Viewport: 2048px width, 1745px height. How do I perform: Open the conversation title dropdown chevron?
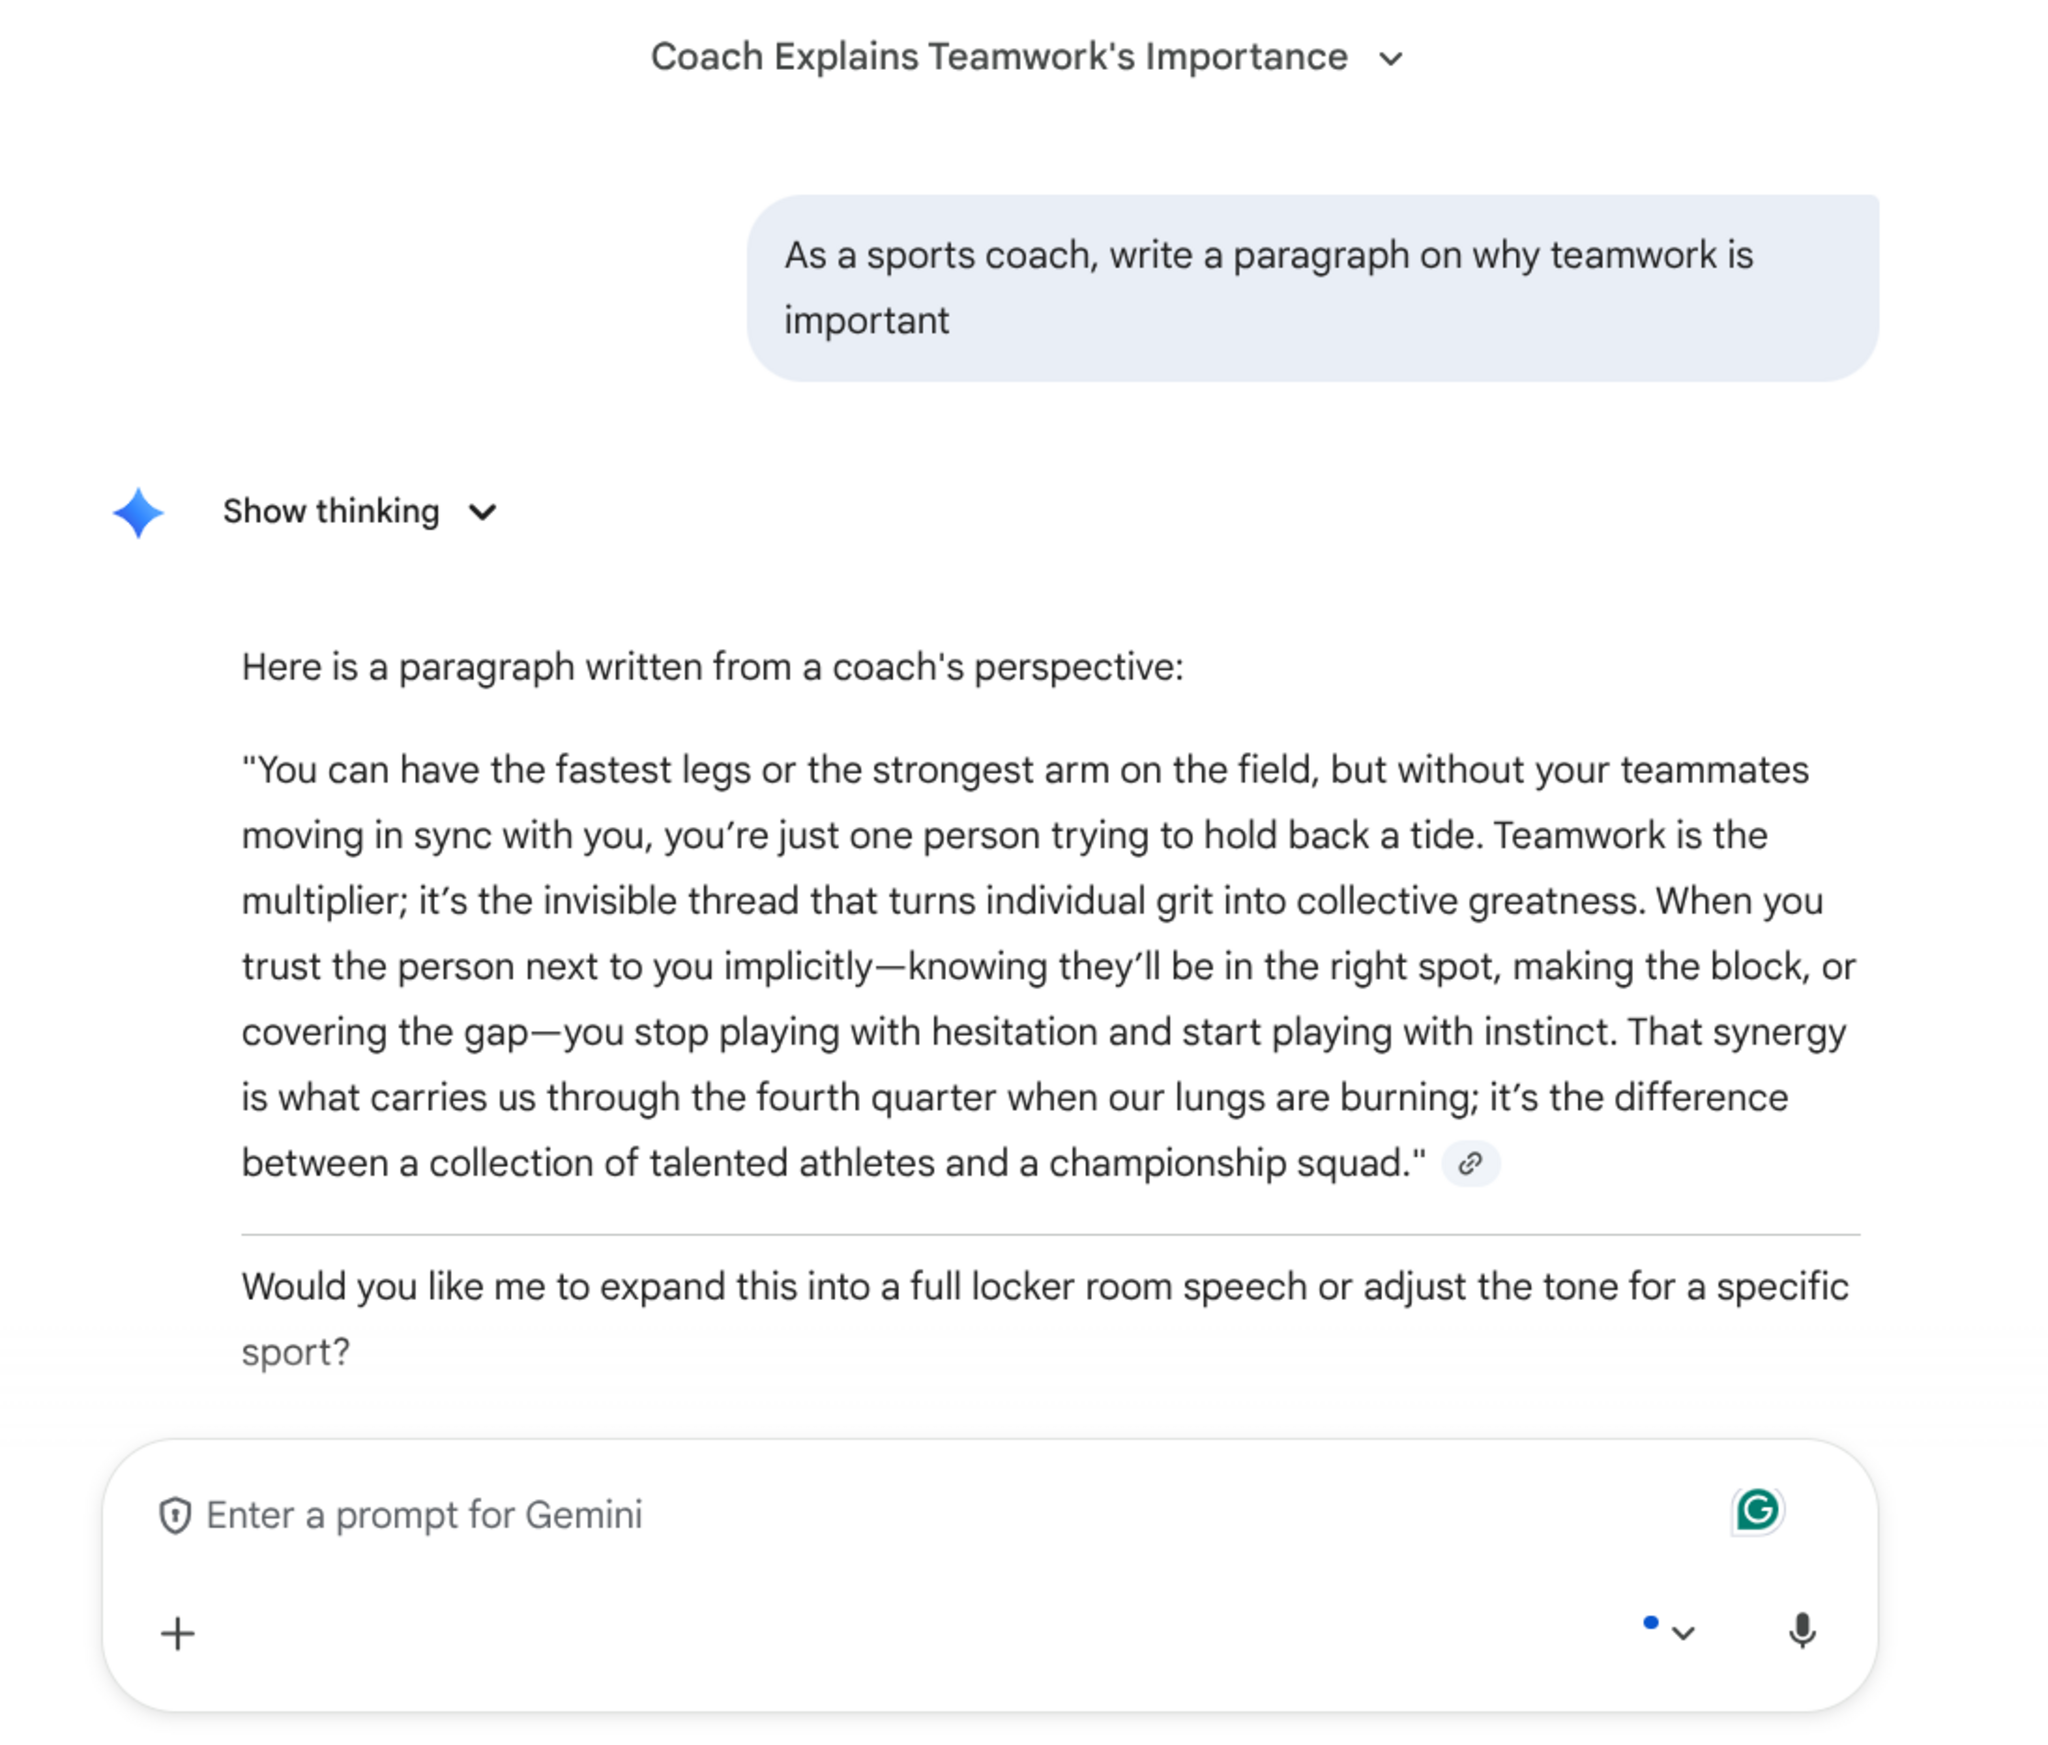[x=1390, y=59]
